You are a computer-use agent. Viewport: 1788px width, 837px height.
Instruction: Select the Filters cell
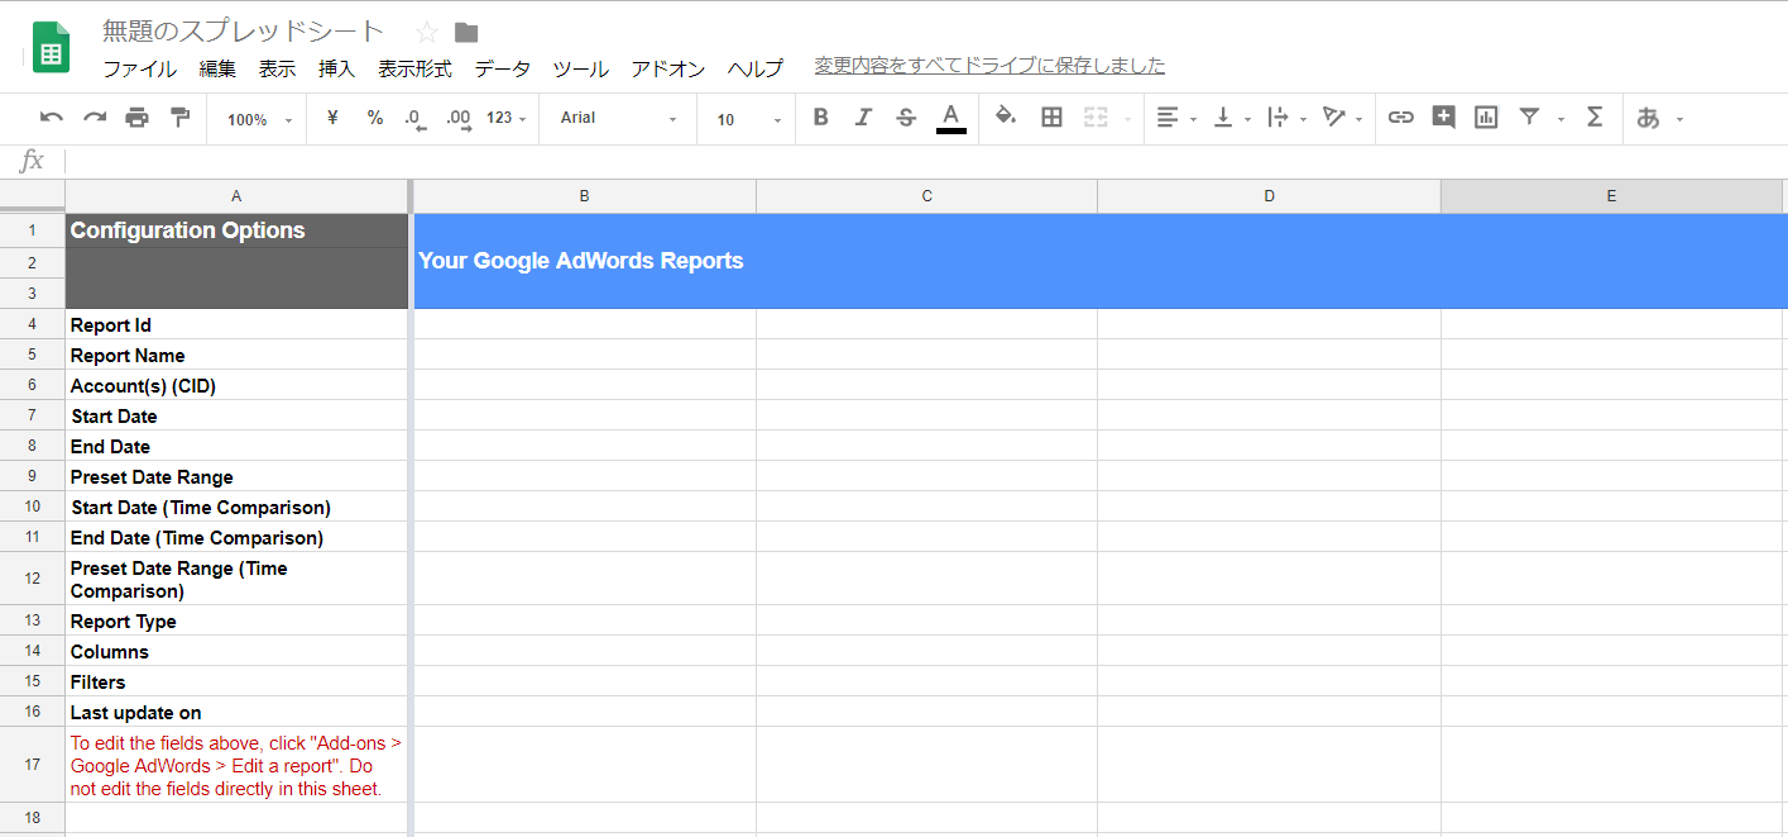(x=237, y=681)
